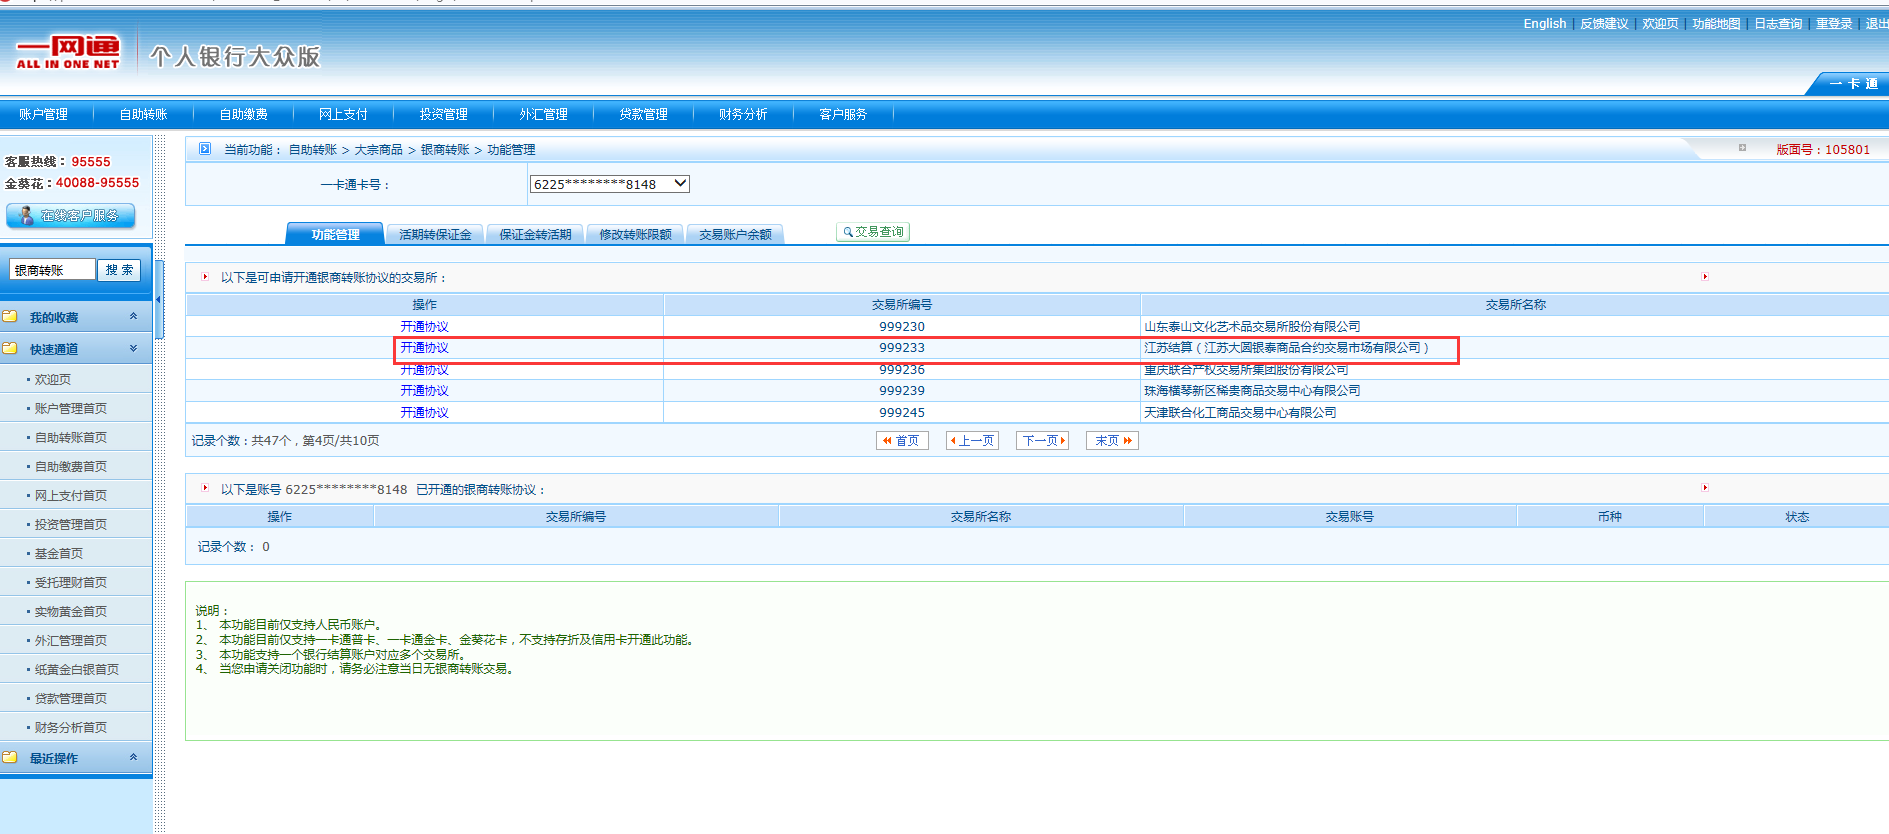Select the 功能管理 tab
The height and width of the screenshot is (834, 1889).
[335, 234]
